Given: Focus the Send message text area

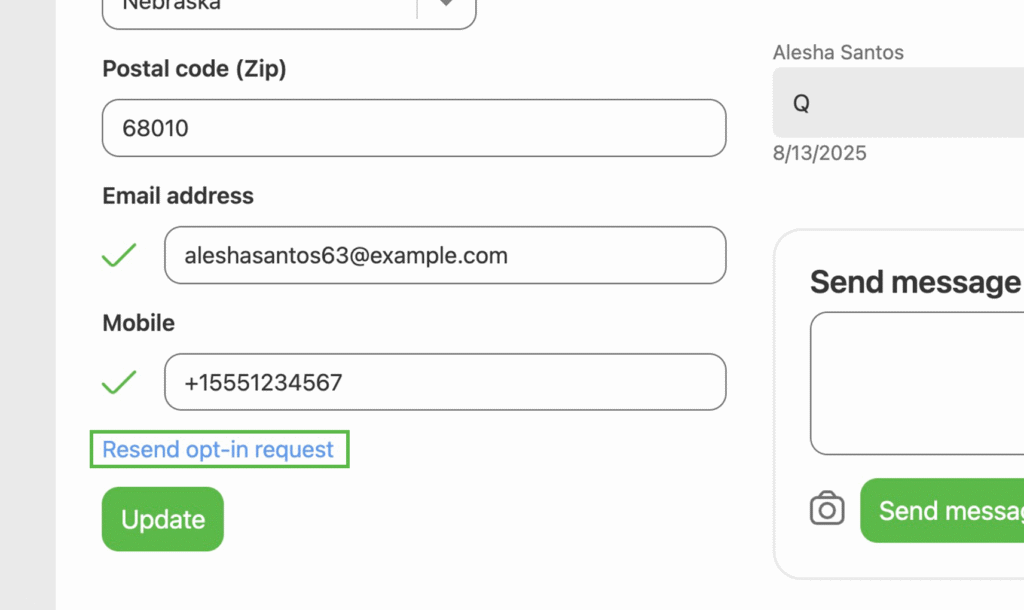Looking at the screenshot, I should coord(916,383).
